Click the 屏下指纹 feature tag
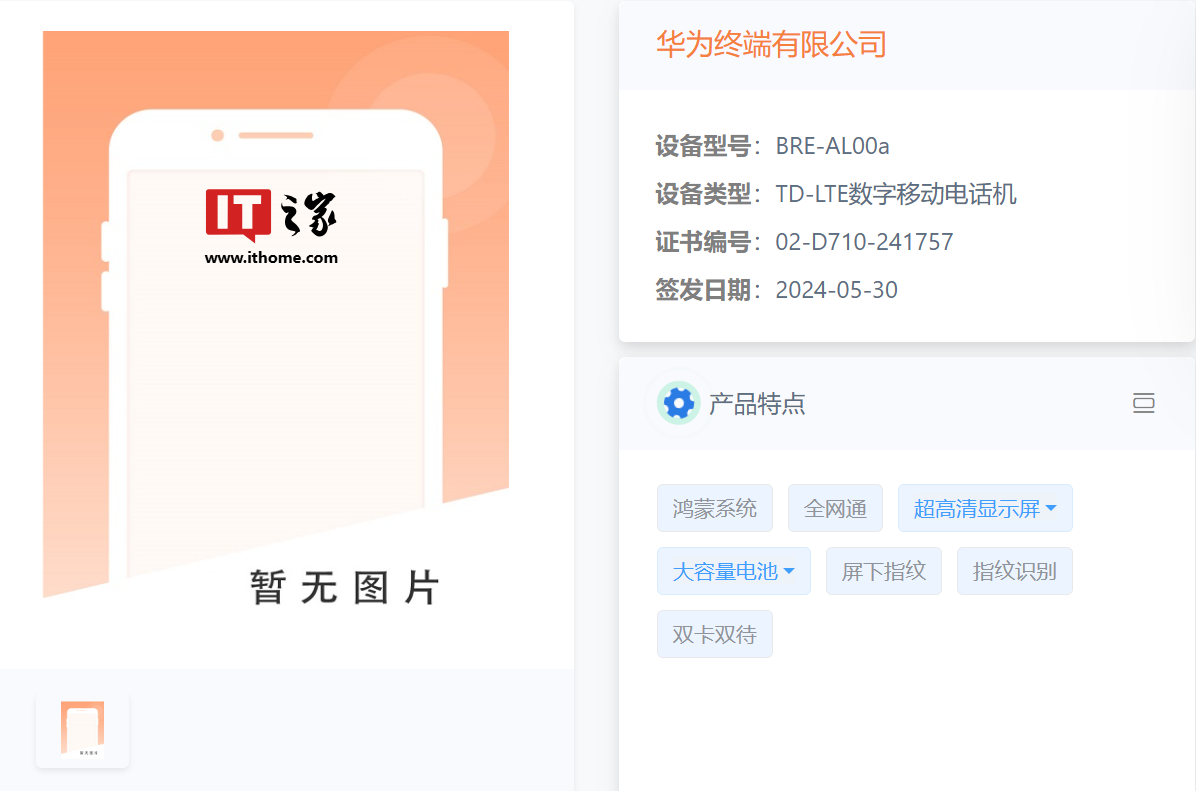Image resolution: width=1196 pixels, height=791 pixels. (883, 571)
